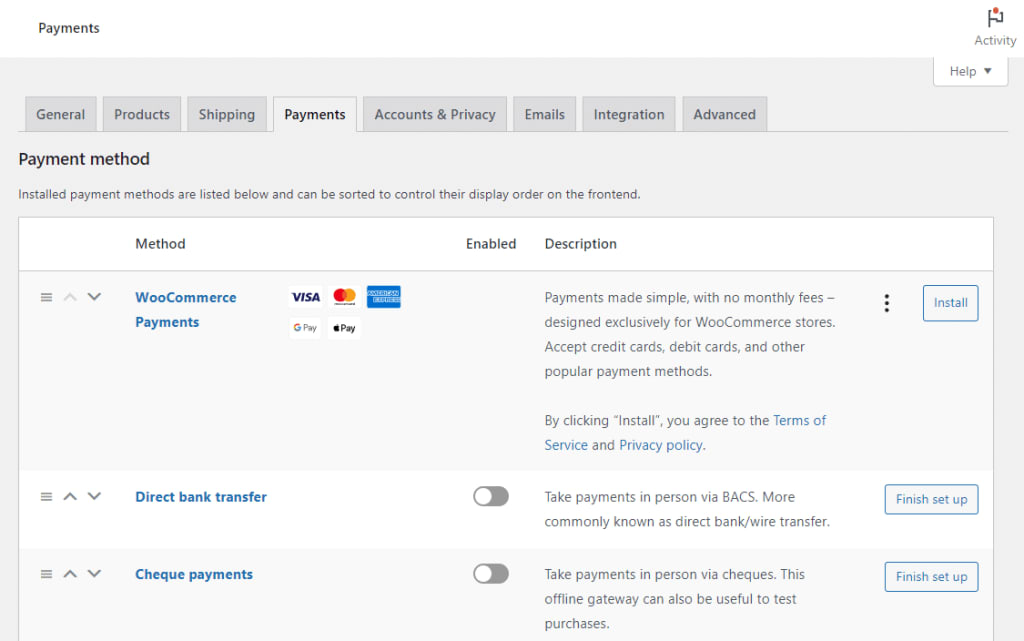Grab the Cheque payments drag handle
Viewport: 1024px width, 641px height.
[46, 574]
